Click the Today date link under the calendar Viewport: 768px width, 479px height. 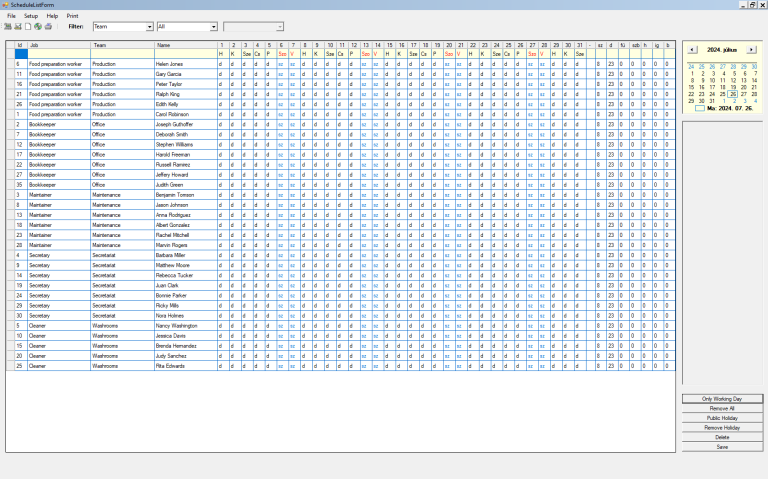[x=728, y=107]
